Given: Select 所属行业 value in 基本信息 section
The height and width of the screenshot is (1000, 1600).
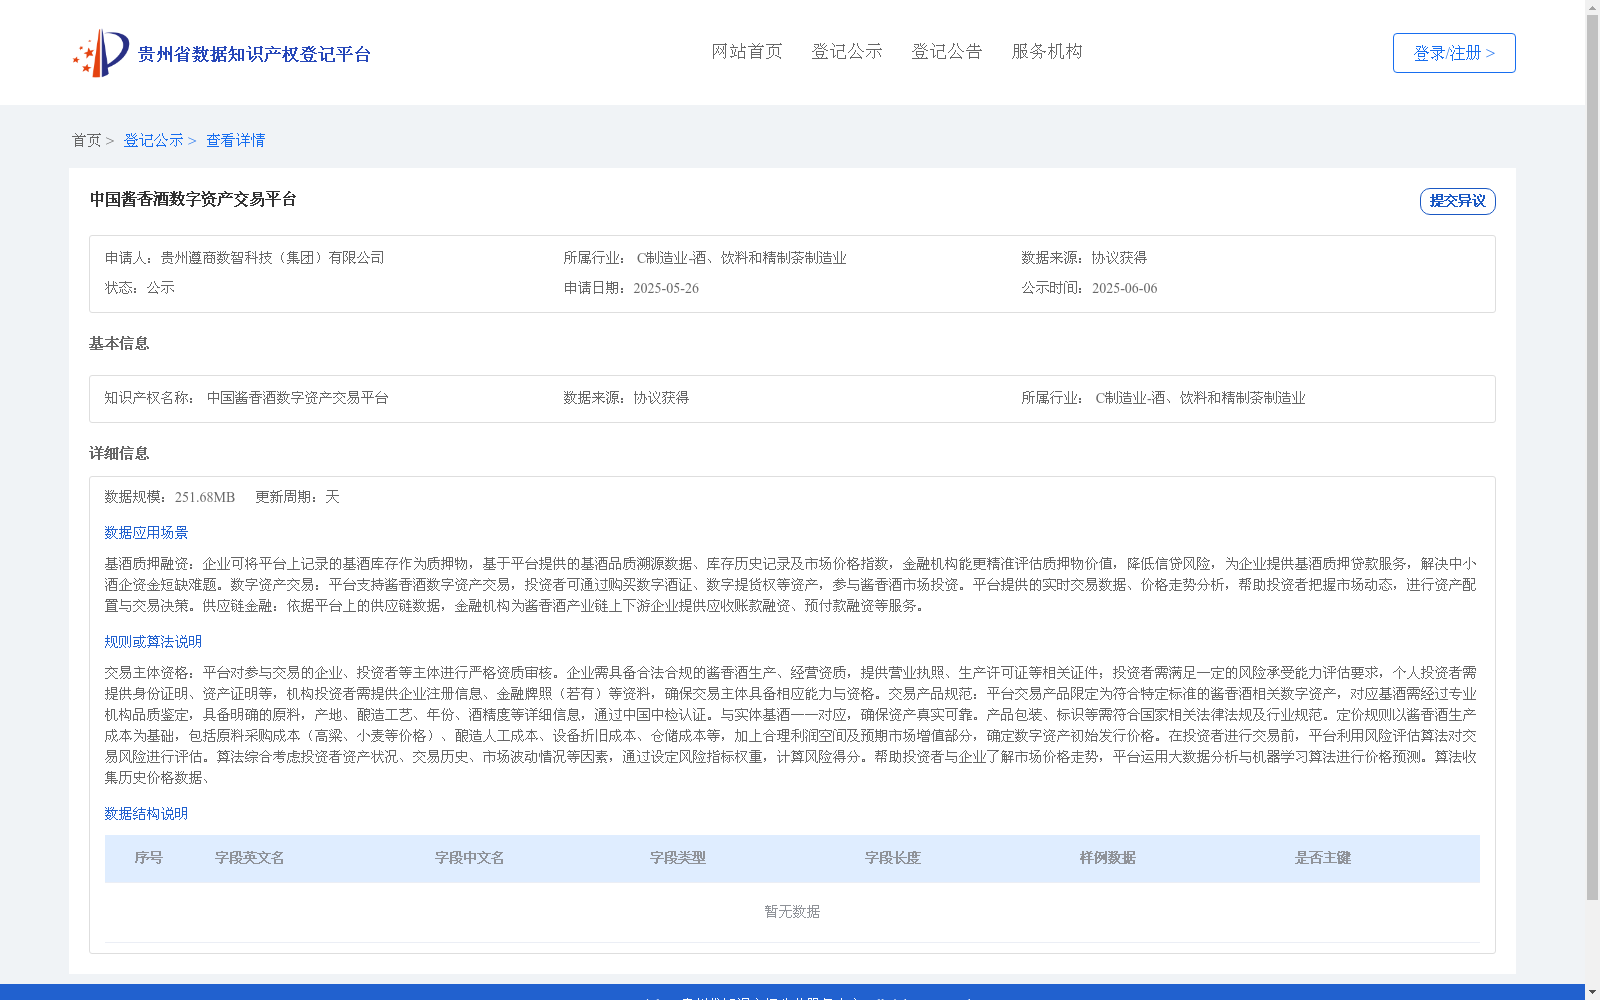Looking at the screenshot, I should (1200, 398).
